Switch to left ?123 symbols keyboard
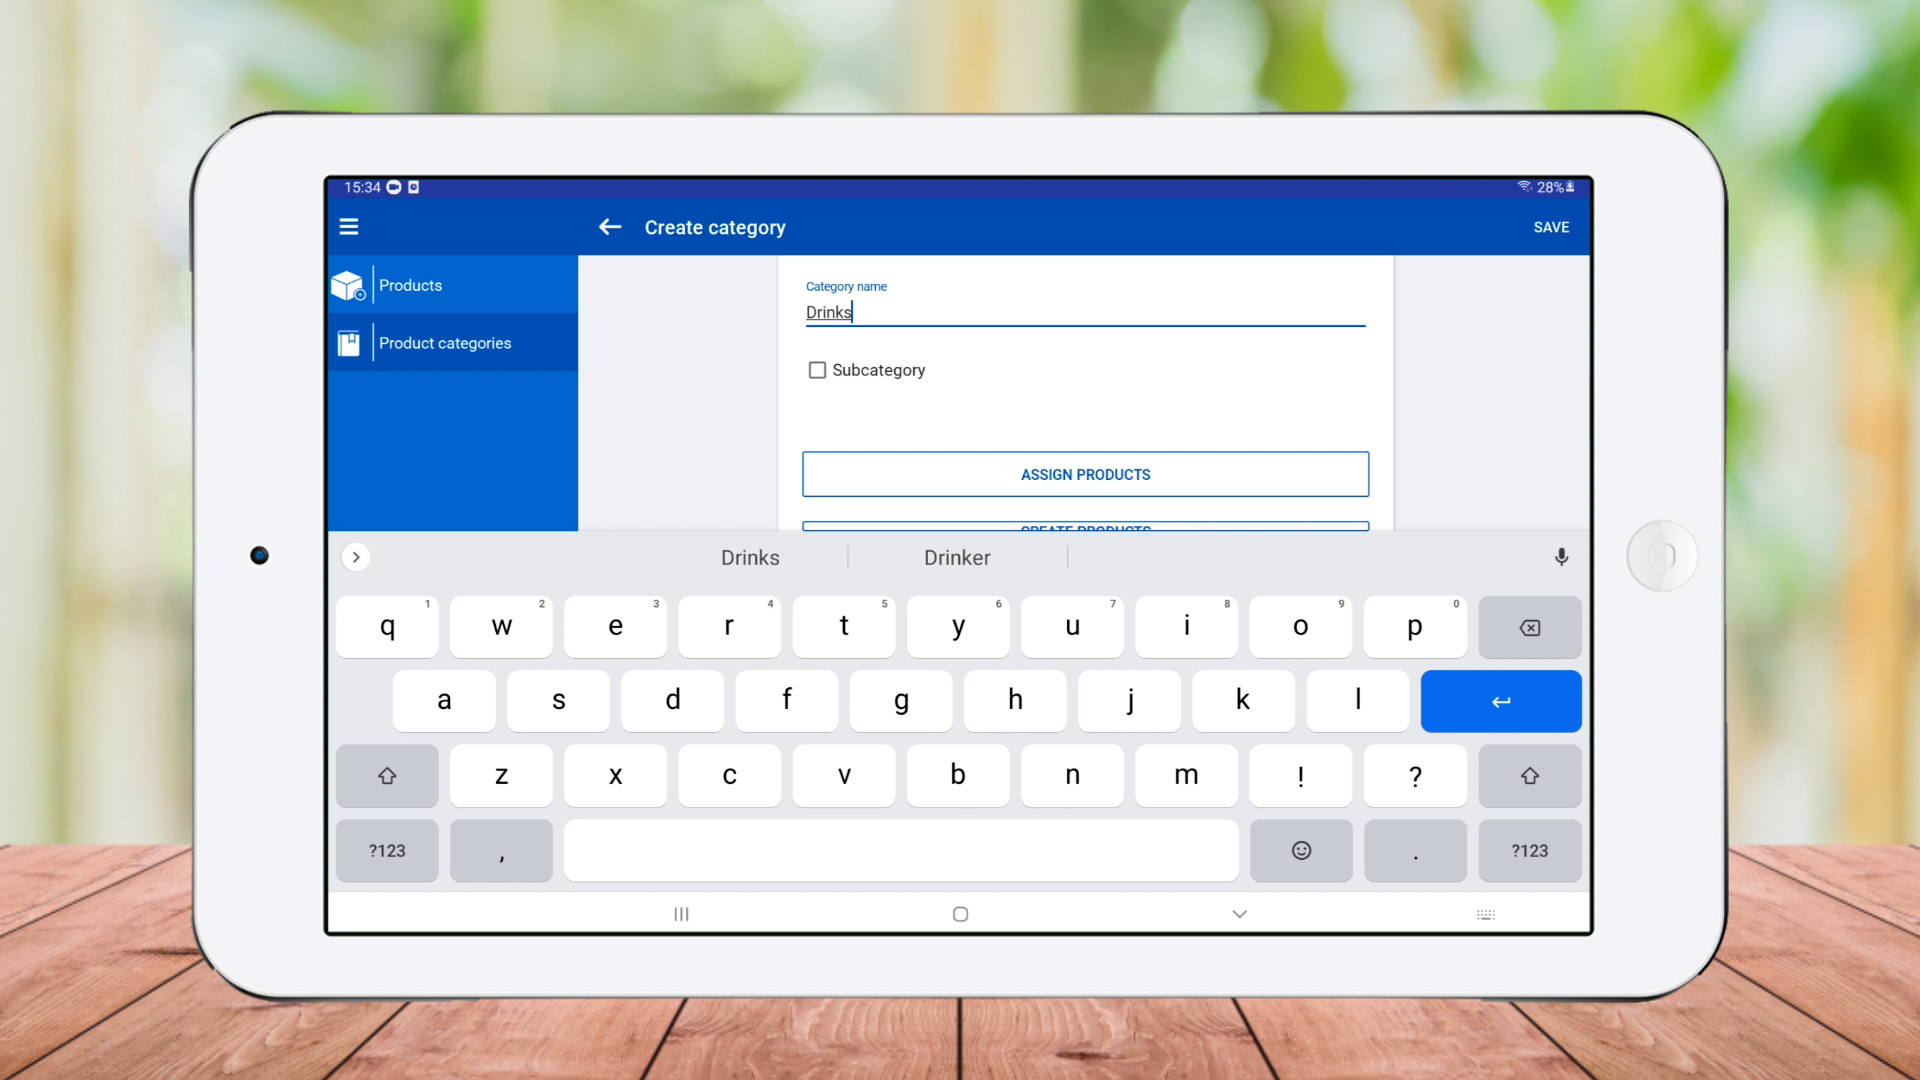 387,851
